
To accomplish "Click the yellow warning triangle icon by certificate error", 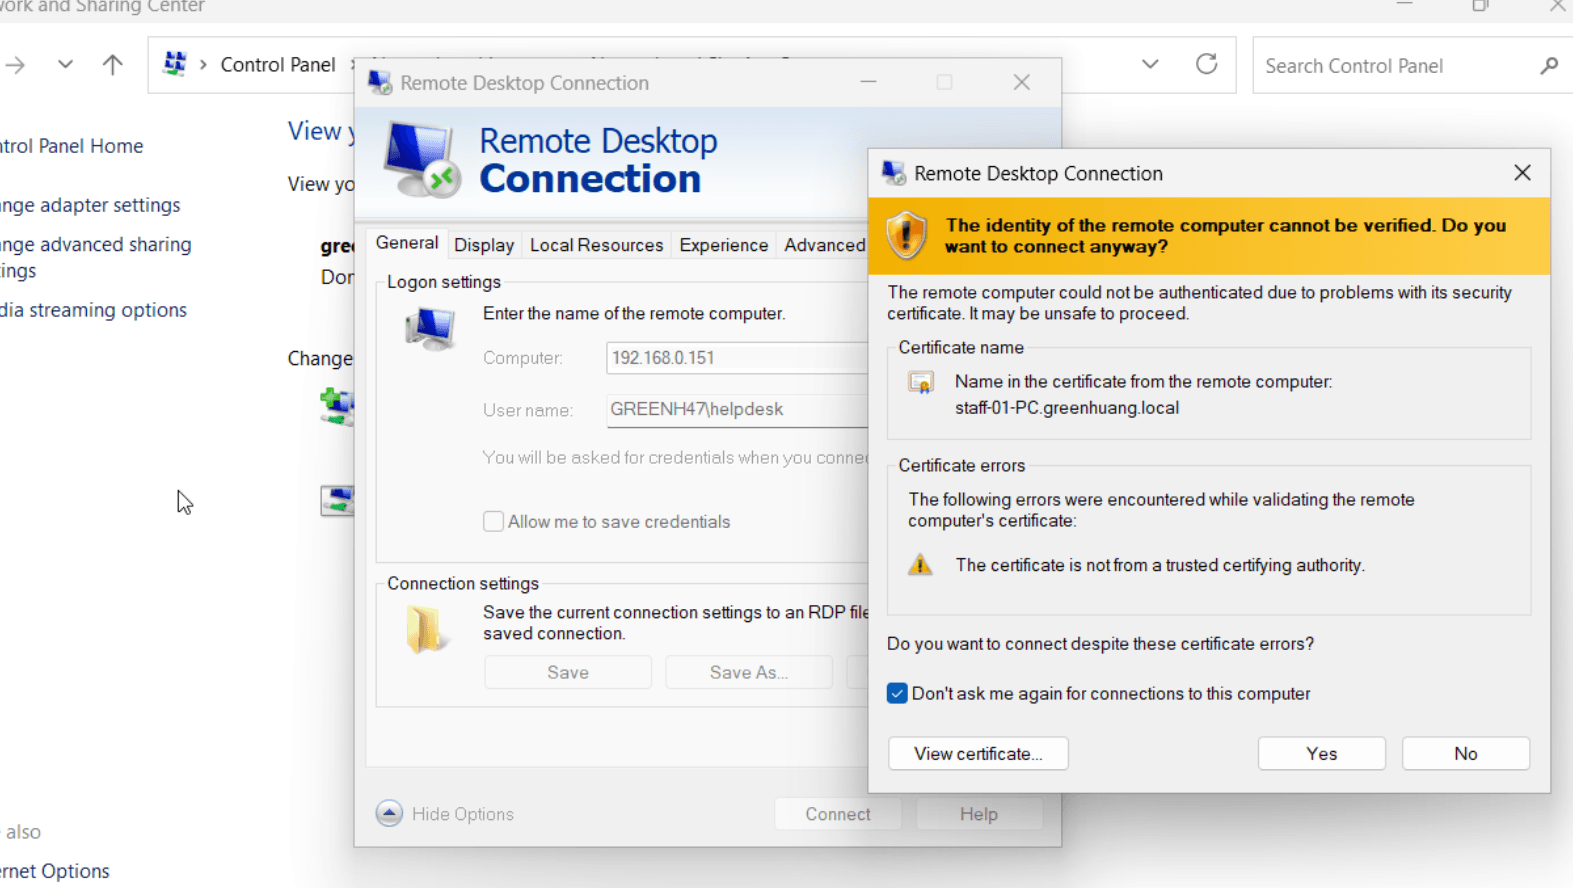I will (x=920, y=565).
